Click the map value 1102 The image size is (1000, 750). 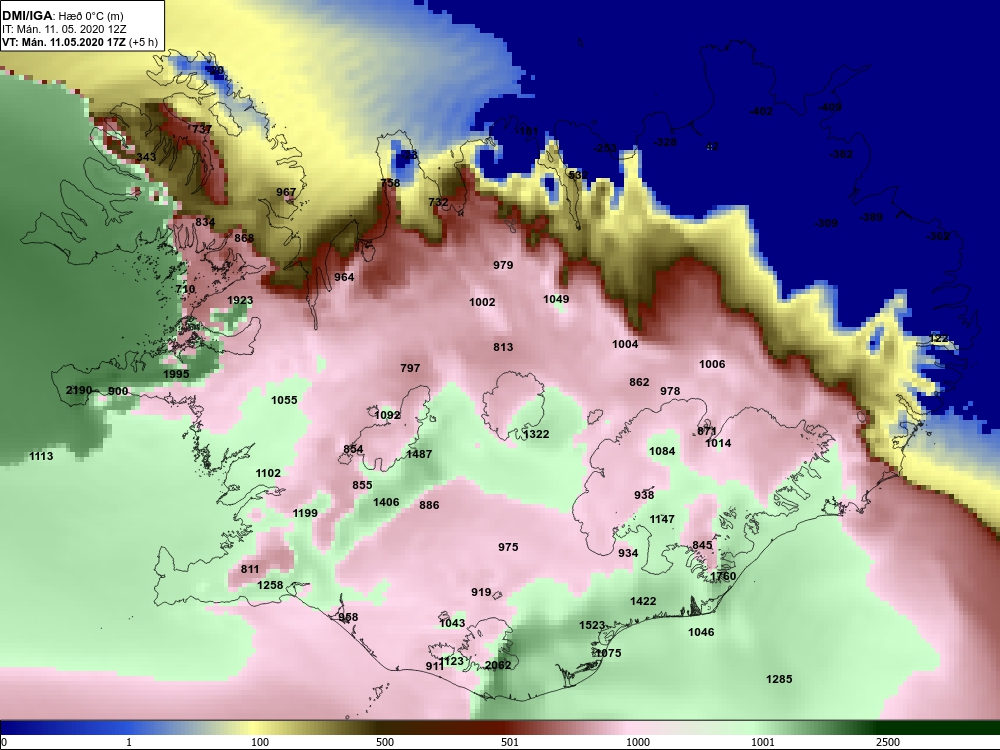coord(268,473)
